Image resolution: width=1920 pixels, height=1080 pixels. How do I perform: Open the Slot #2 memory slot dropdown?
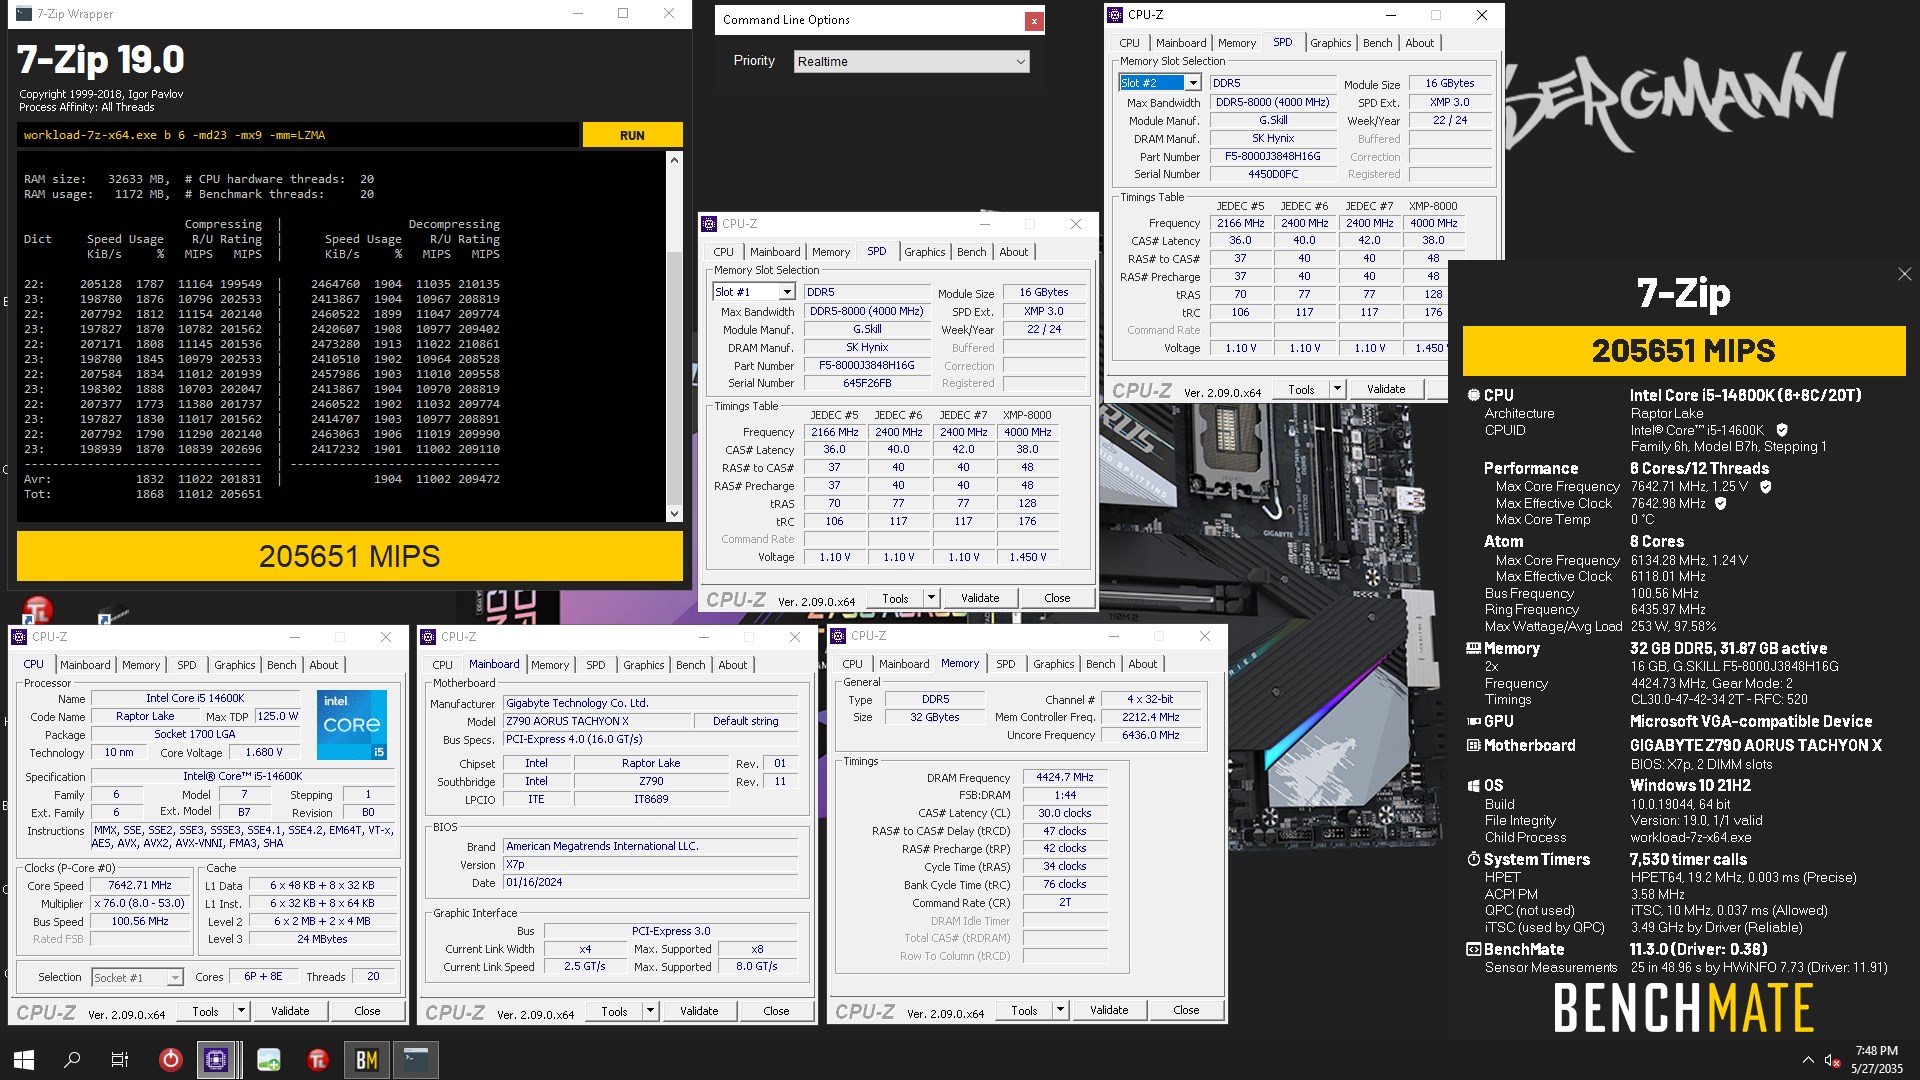click(x=1193, y=83)
